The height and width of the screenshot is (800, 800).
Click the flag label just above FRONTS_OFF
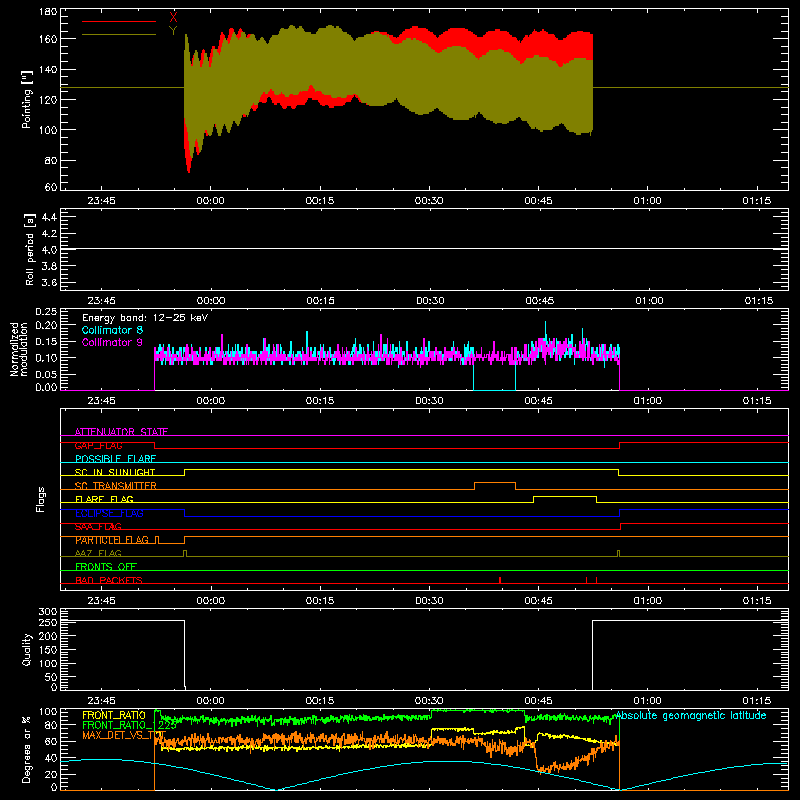pyautogui.click(x=98, y=553)
